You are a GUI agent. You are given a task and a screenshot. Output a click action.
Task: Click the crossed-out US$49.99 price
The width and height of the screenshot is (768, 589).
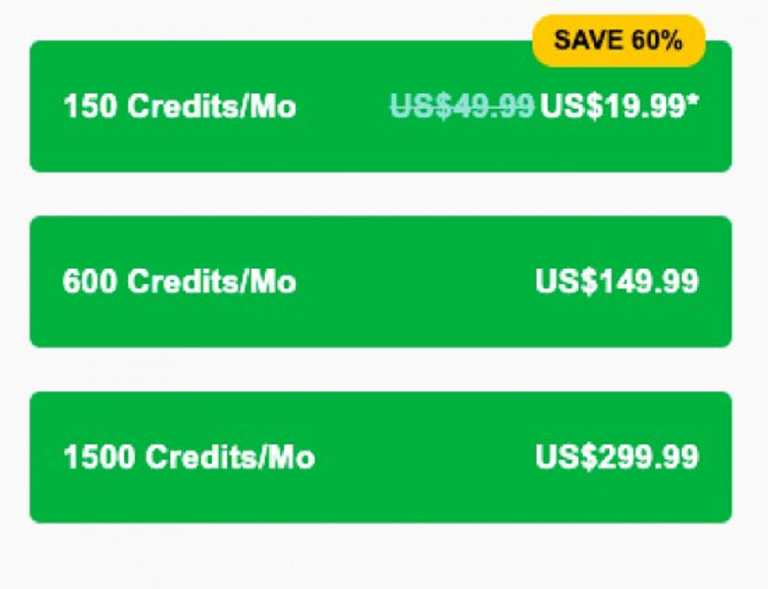coord(461,106)
